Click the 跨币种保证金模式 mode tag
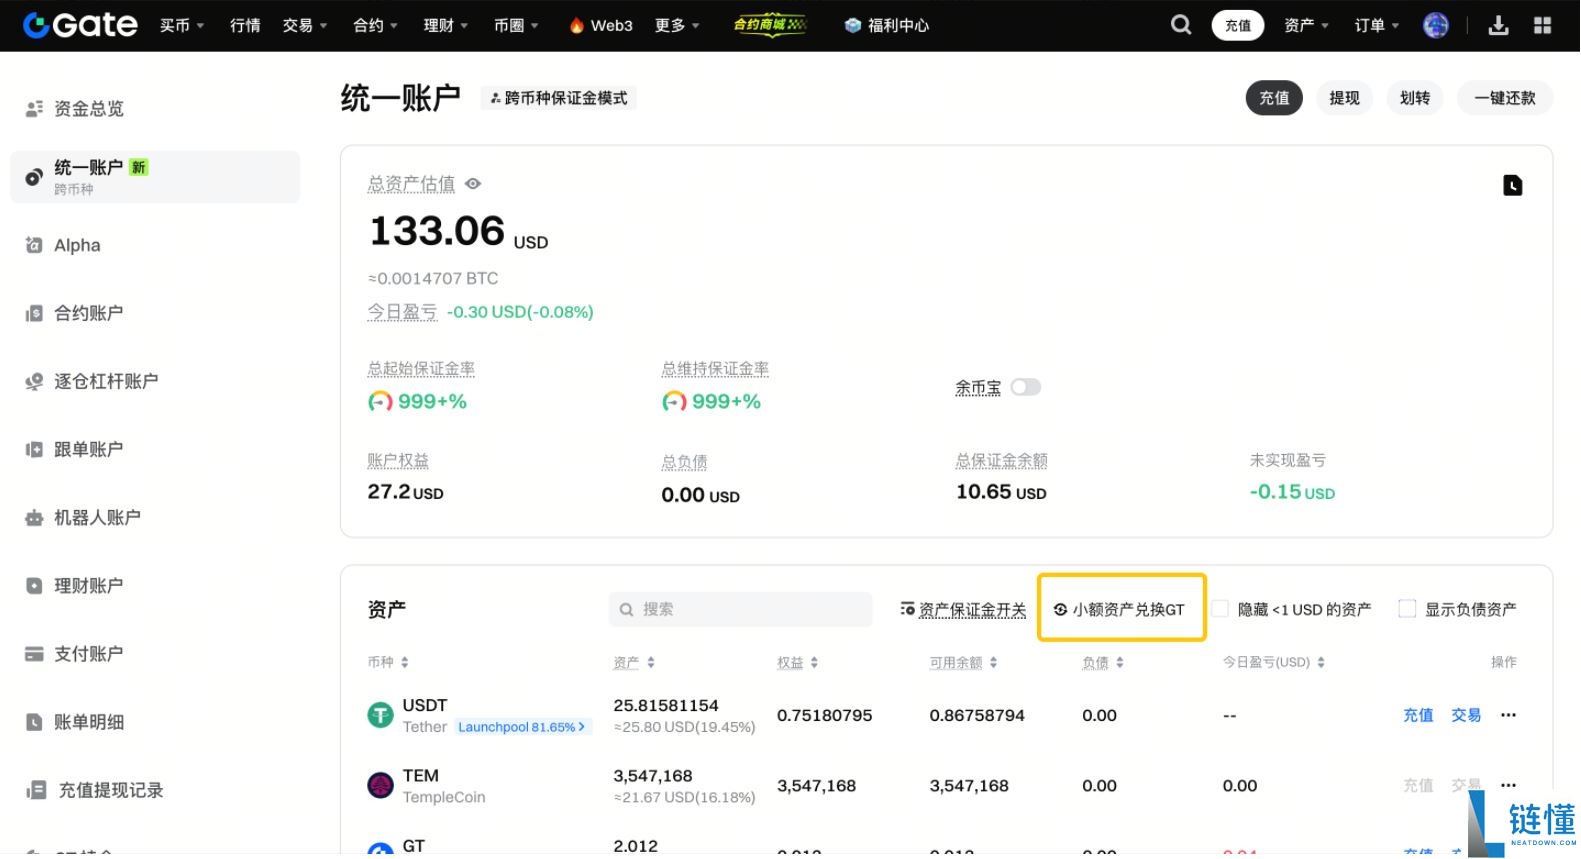The height and width of the screenshot is (859, 1581). (559, 98)
